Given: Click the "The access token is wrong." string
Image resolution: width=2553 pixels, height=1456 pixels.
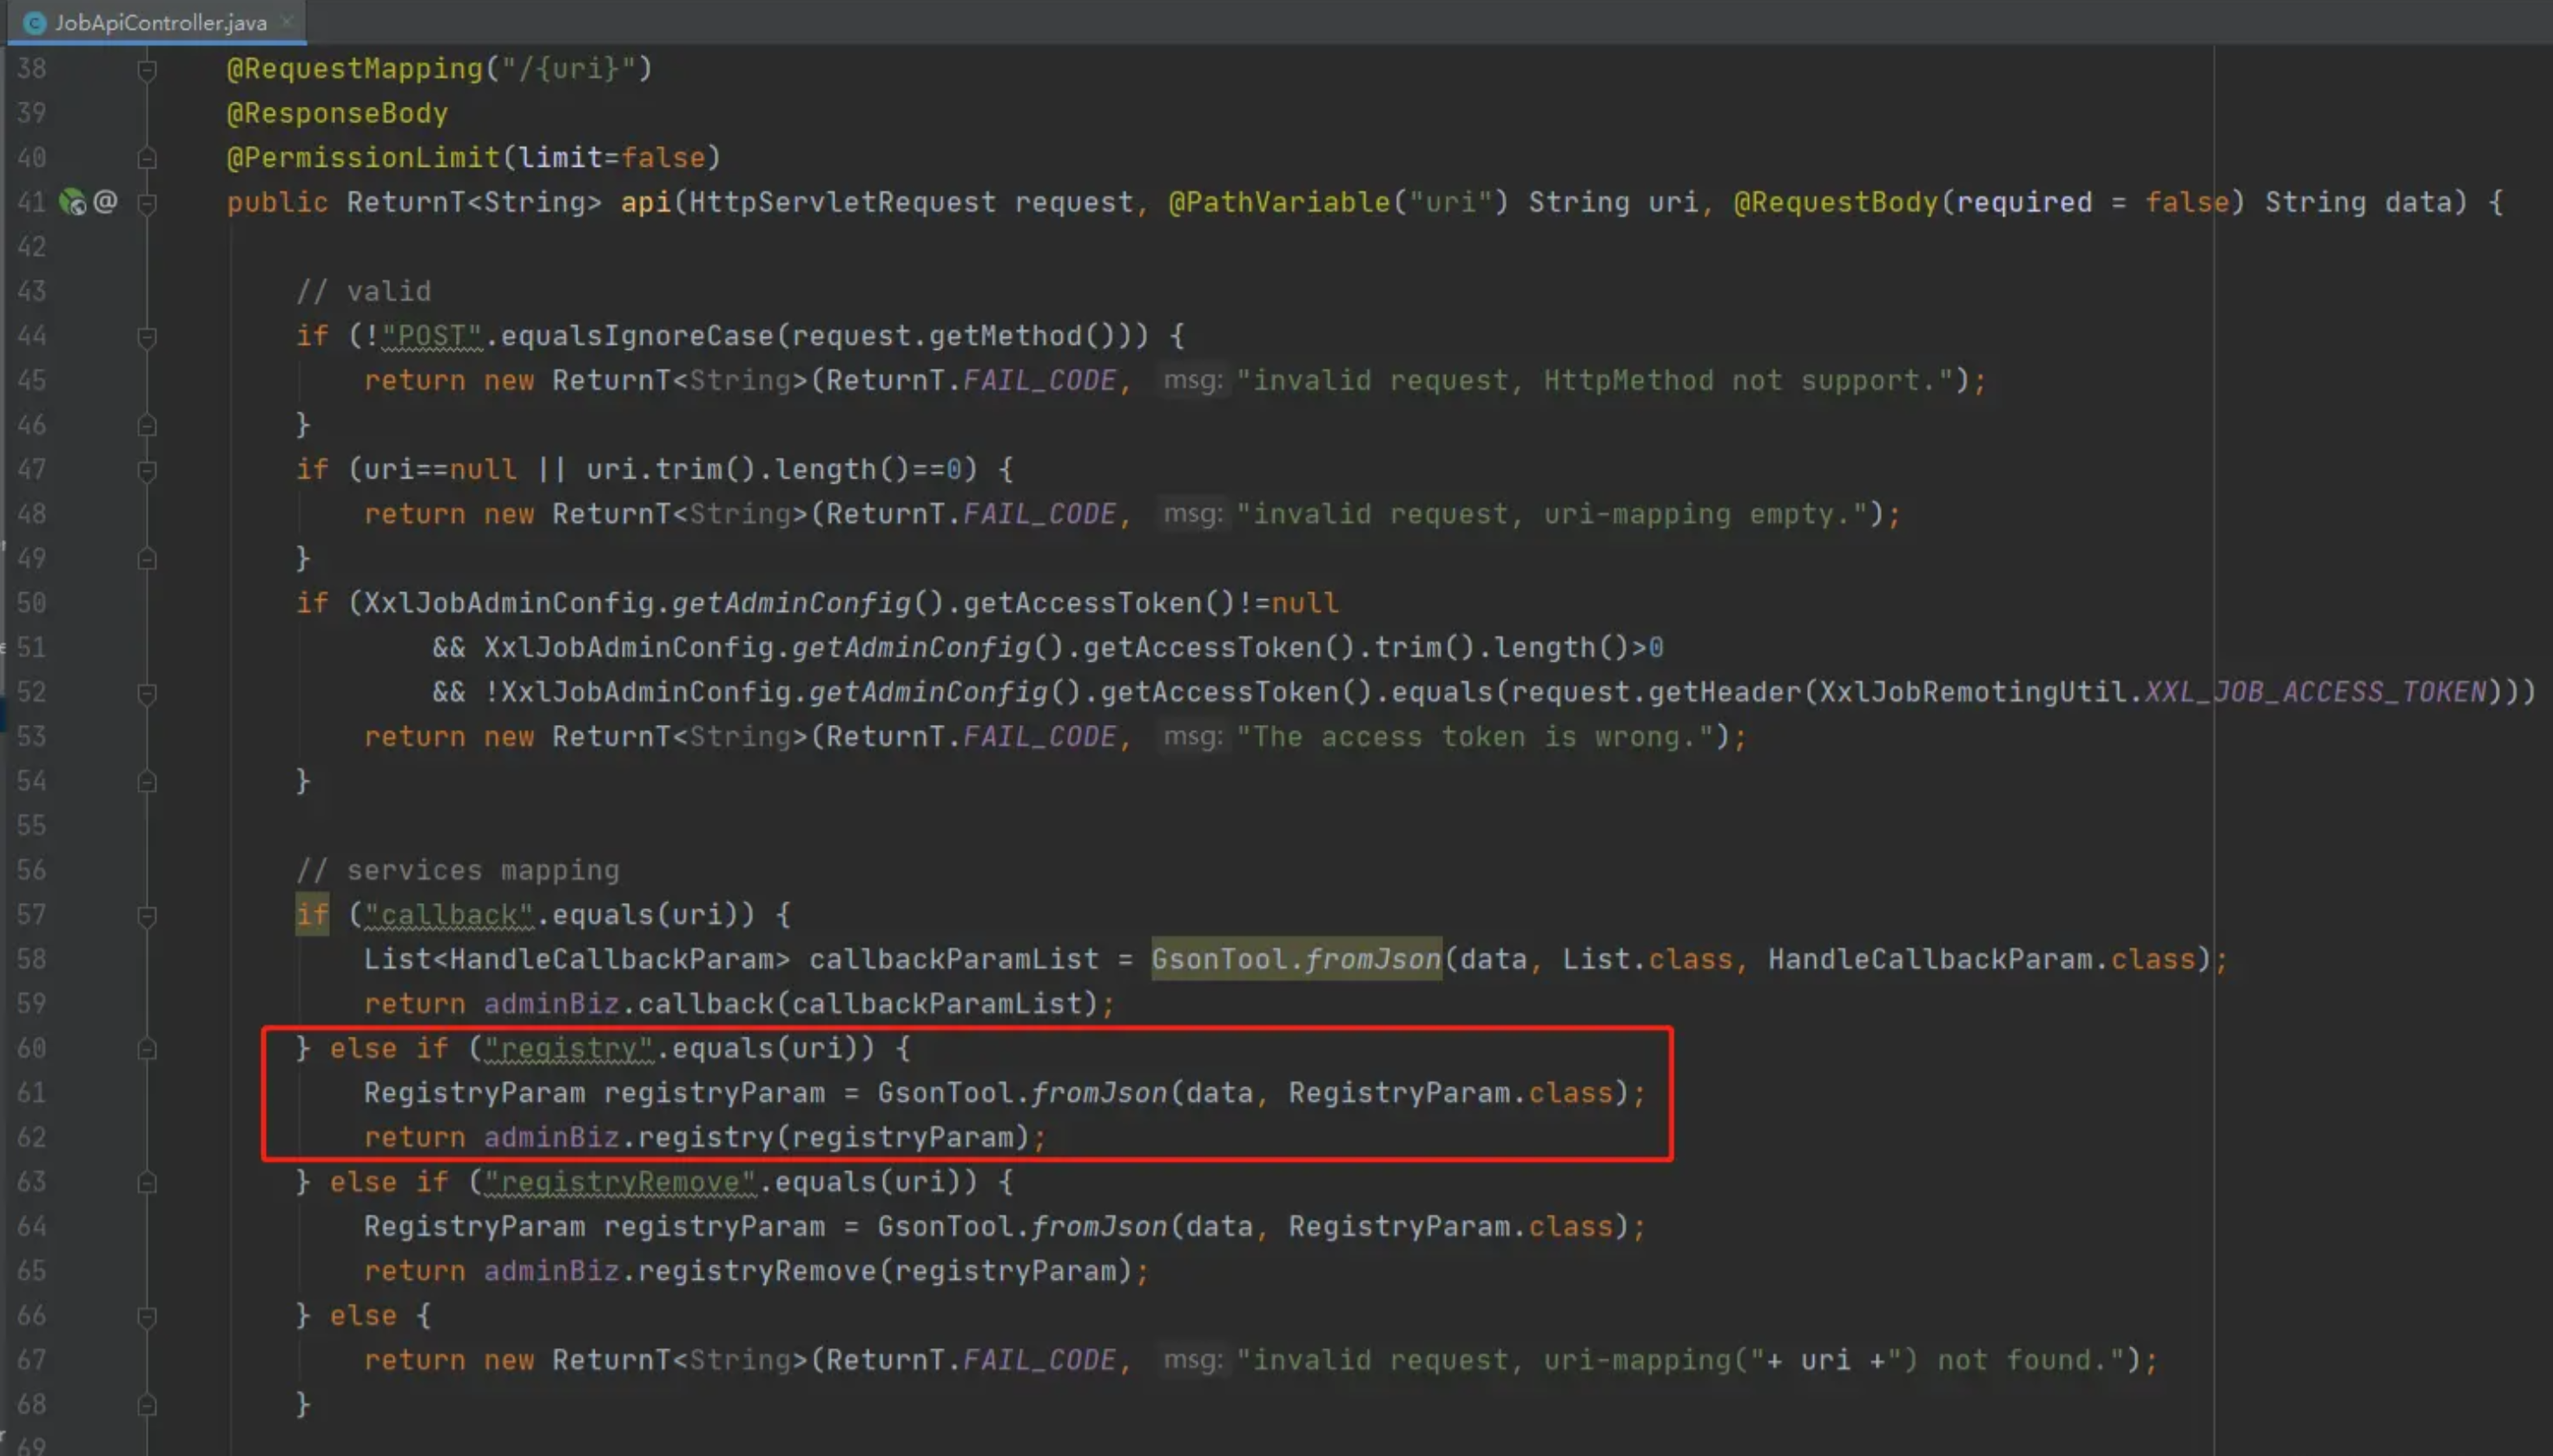Looking at the screenshot, I should pyautogui.click(x=1475, y=737).
